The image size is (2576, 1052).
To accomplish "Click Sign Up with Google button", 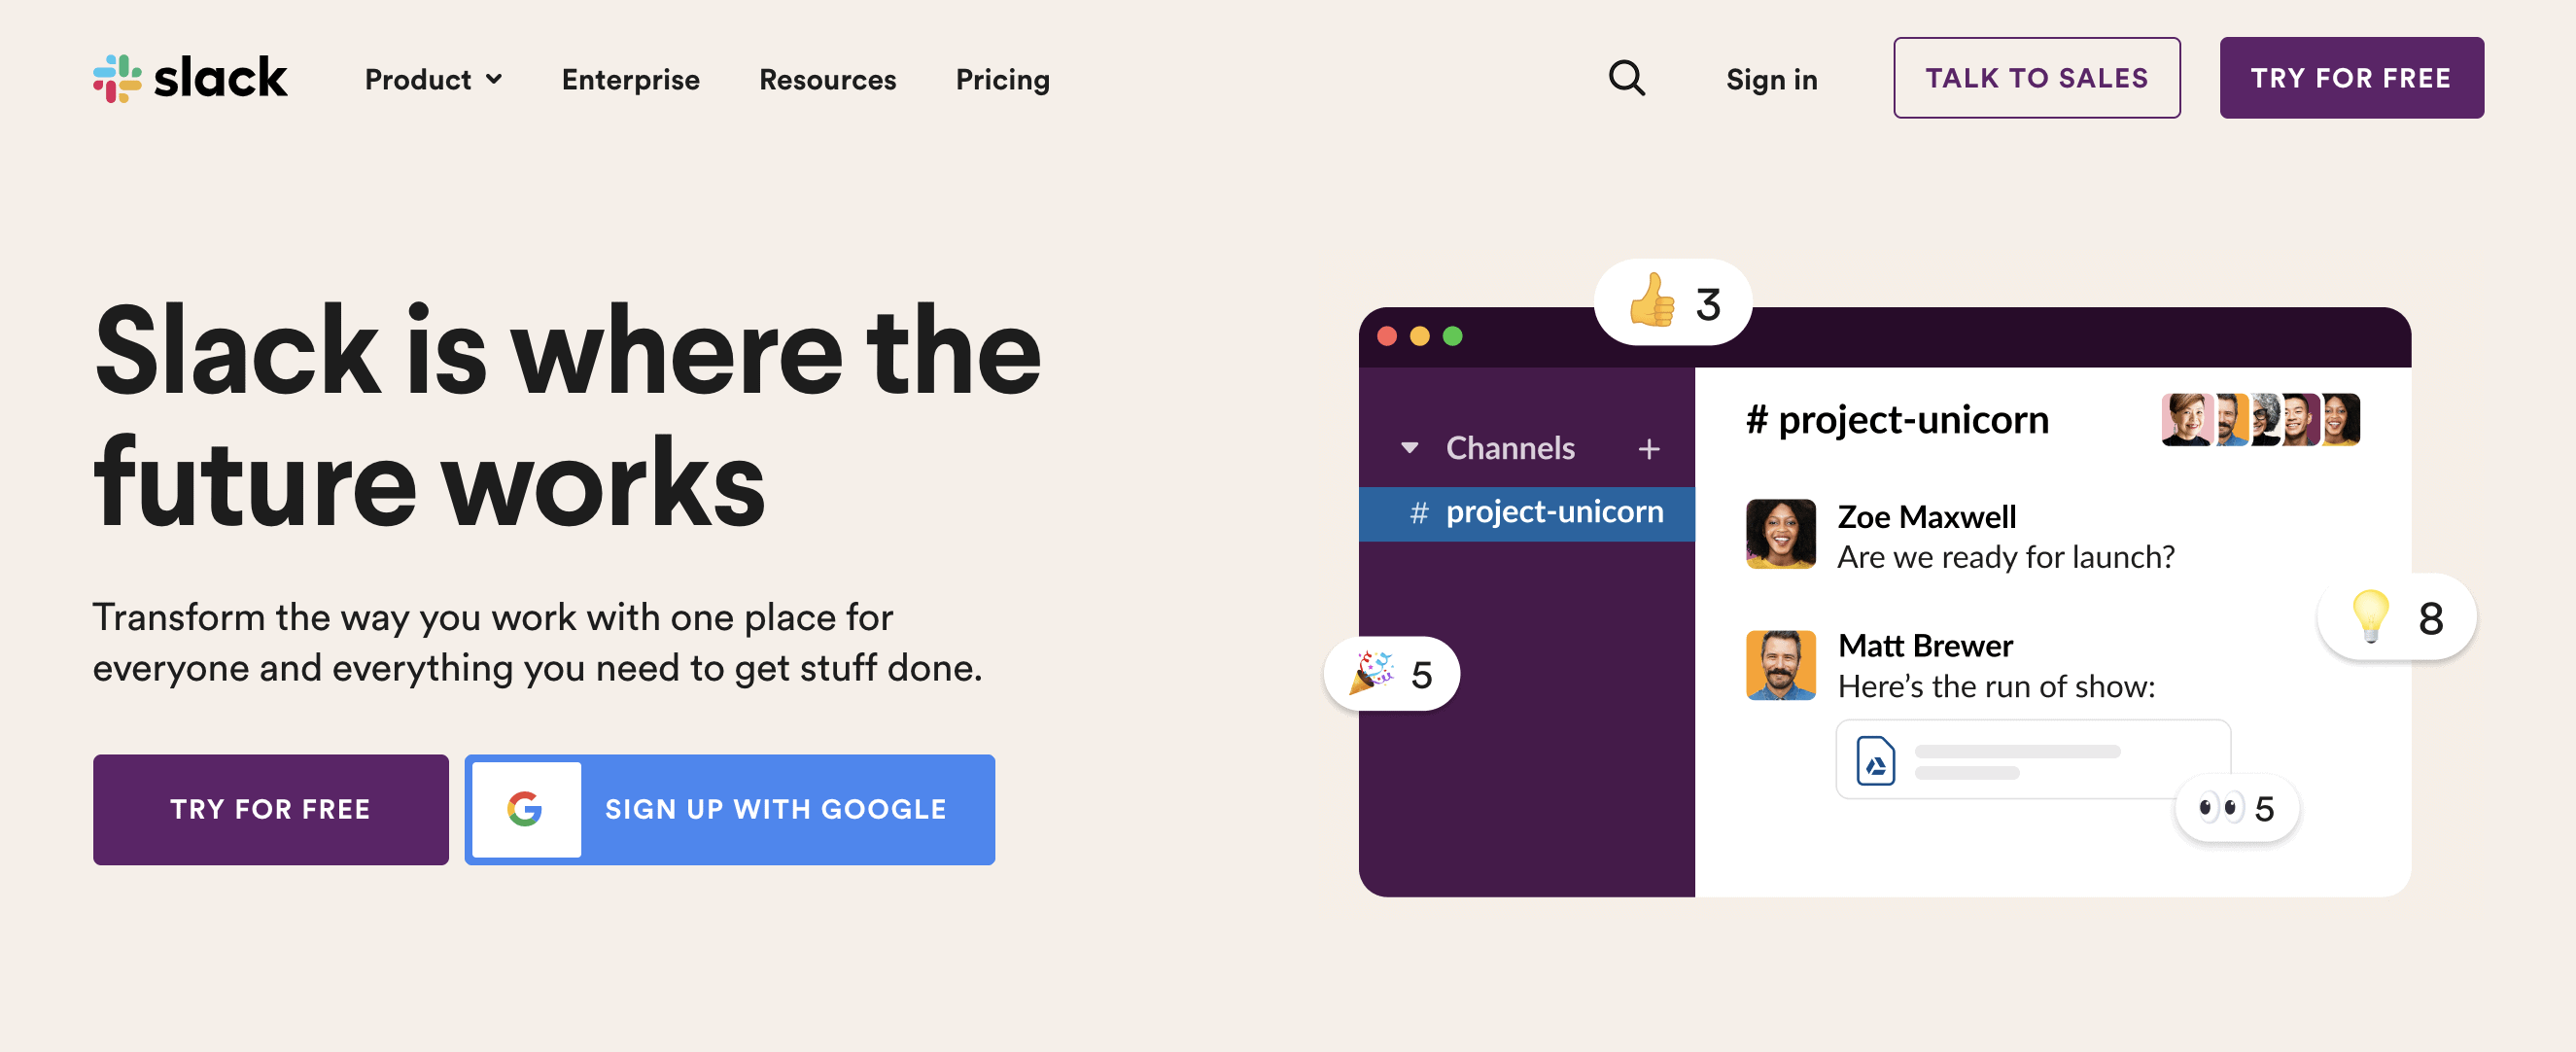I will tap(730, 809).
